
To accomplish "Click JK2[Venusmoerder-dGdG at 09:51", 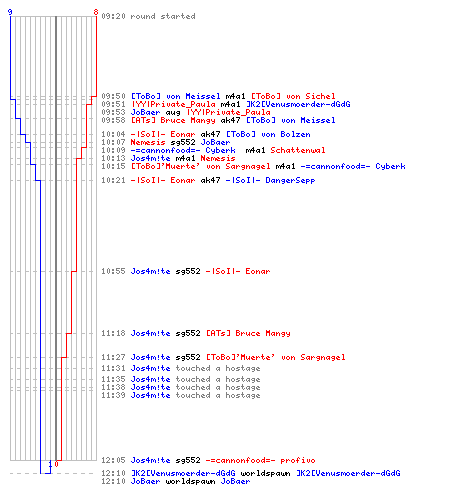I will tap(298, 104).
